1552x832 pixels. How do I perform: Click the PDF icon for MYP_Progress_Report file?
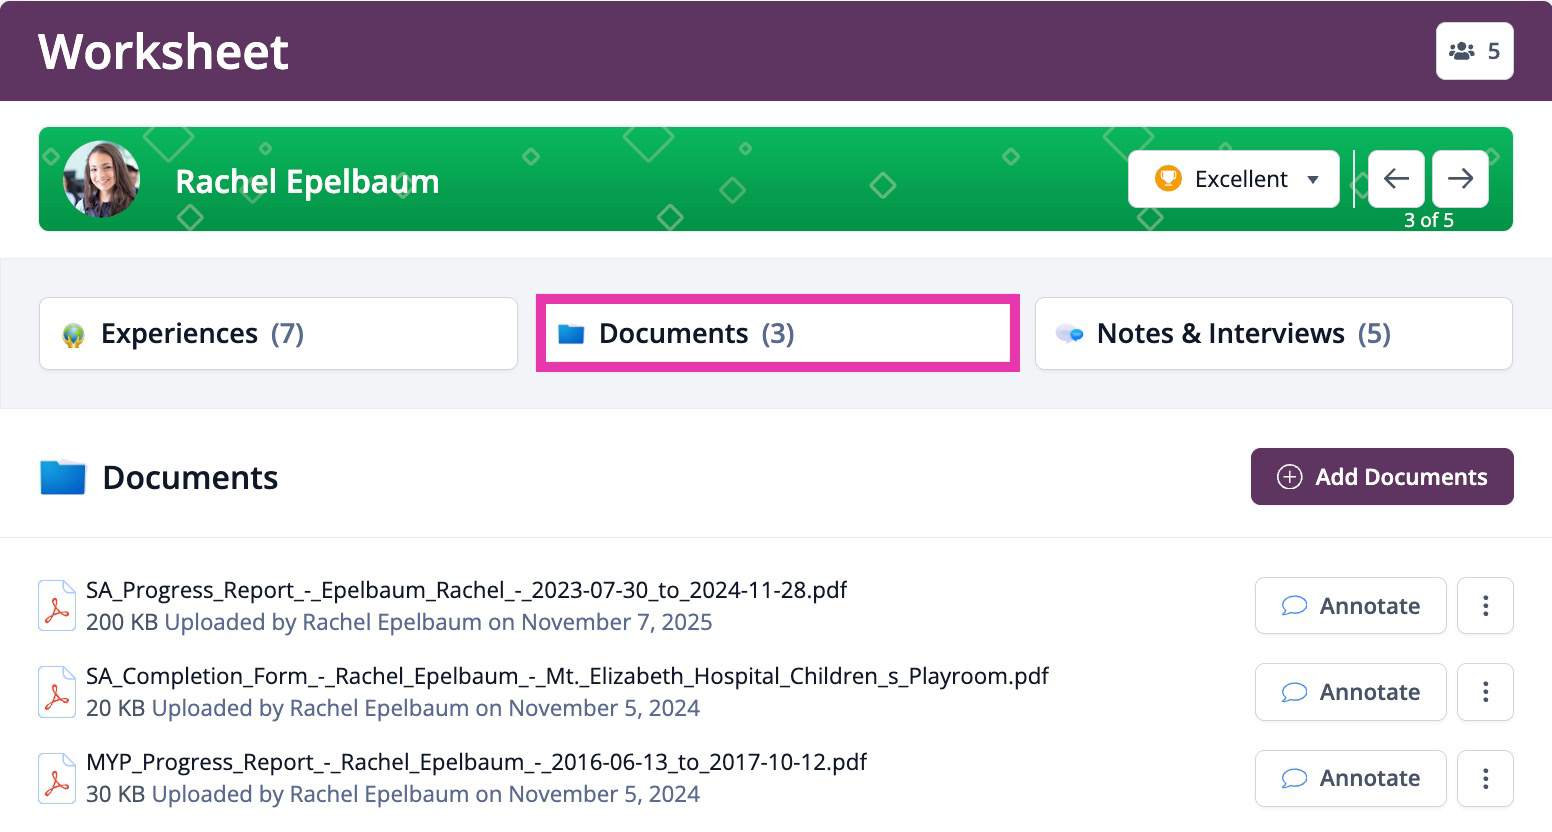pyautogui.click(x=57, y=778)
